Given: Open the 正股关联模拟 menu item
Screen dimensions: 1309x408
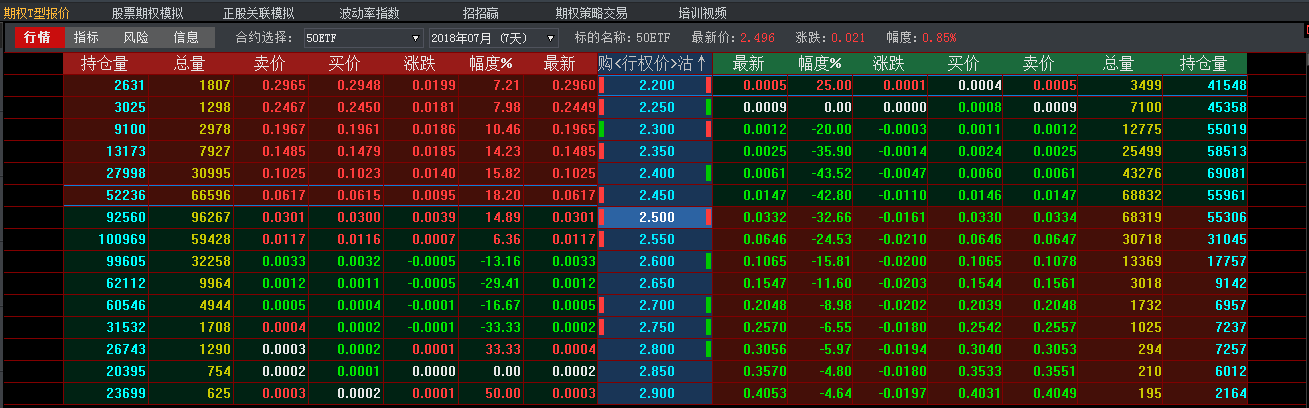Looking at the screenshot, I should 258,13.
